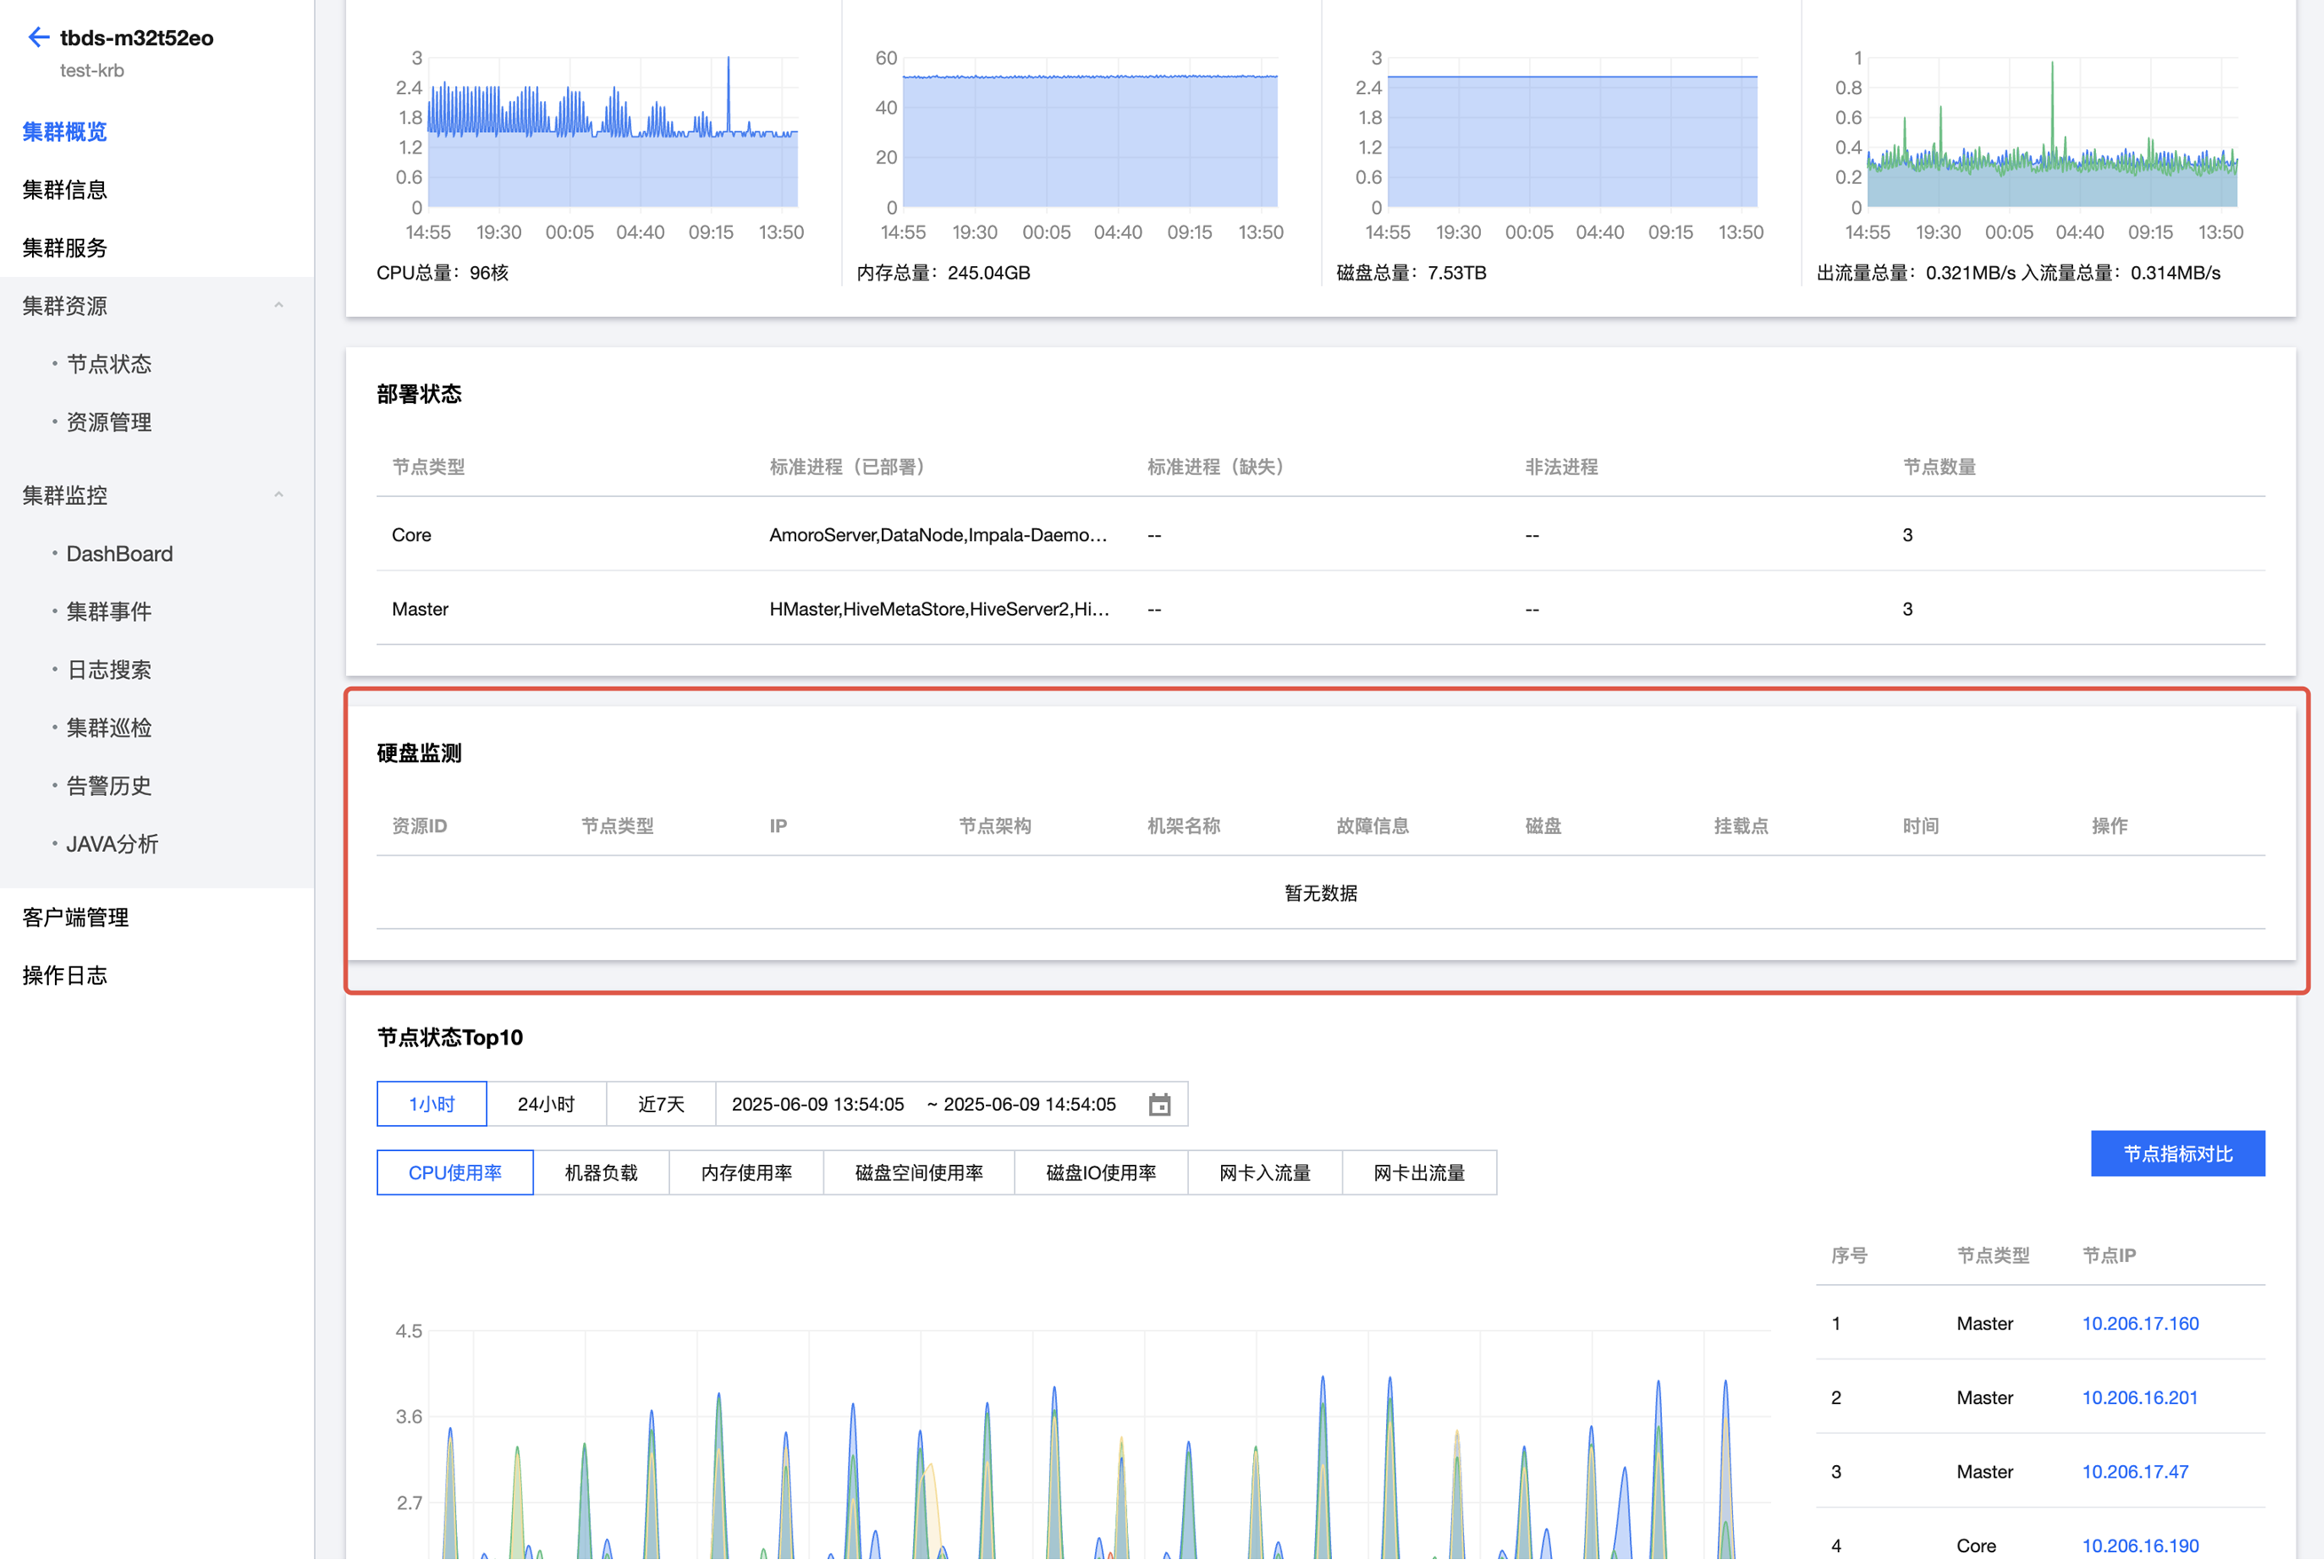Open node IP link 10.206.17.160
The width and height of the screenshot is (2324, 1568).
pyautogui.click(x=2139, y=1324)
